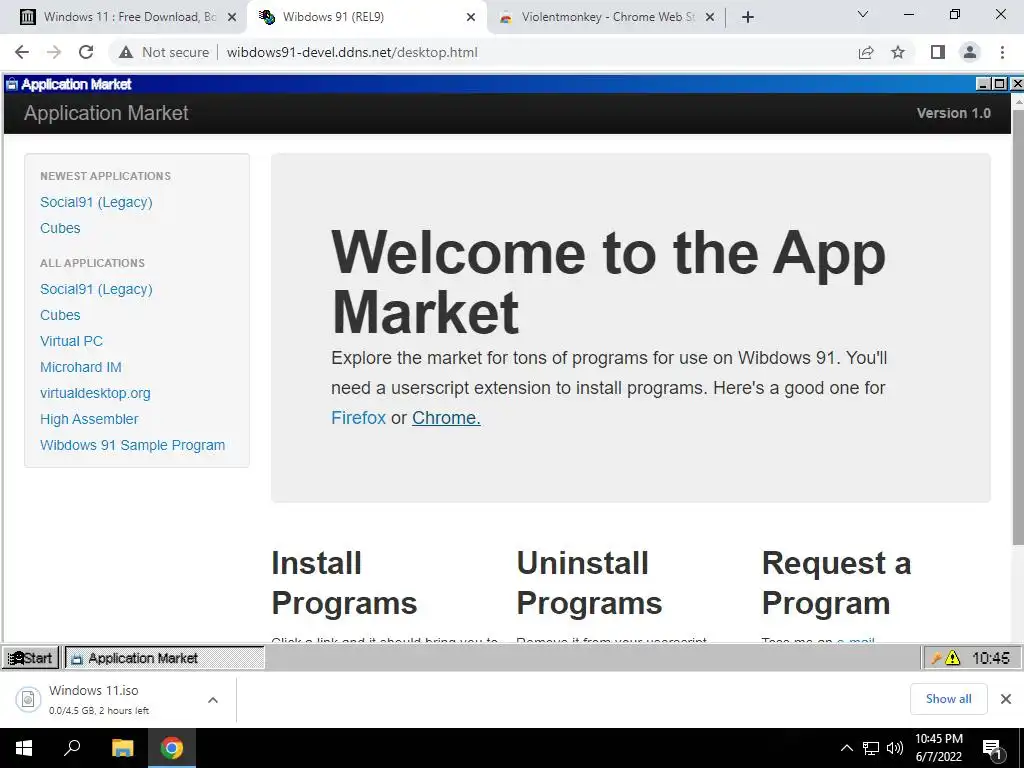Click the browser forward arrow
Viewport: 1024px width, 768px height.
(x=54, y=52)
